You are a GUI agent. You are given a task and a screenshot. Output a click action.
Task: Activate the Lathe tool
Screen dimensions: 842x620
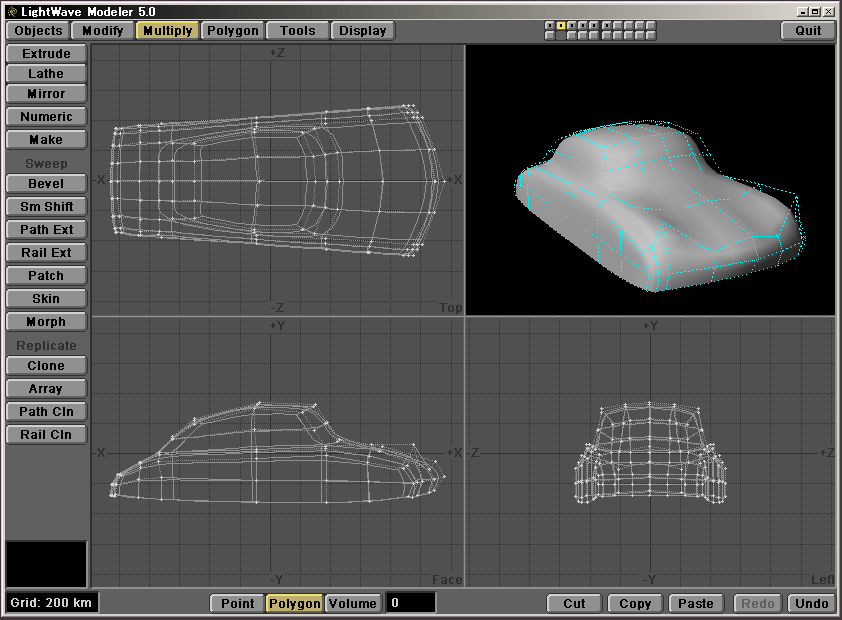pos(46,73)
